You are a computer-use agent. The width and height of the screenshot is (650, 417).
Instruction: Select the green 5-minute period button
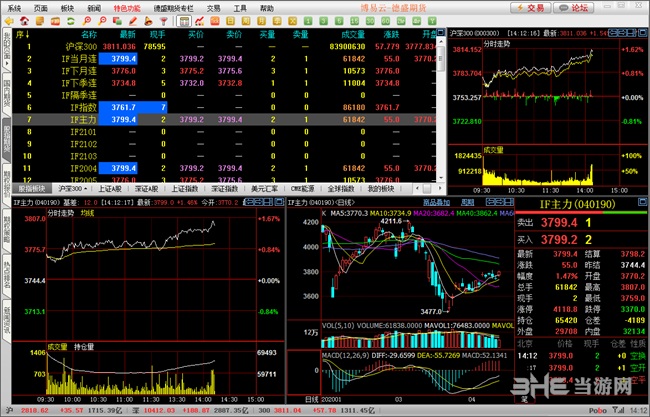339,21
